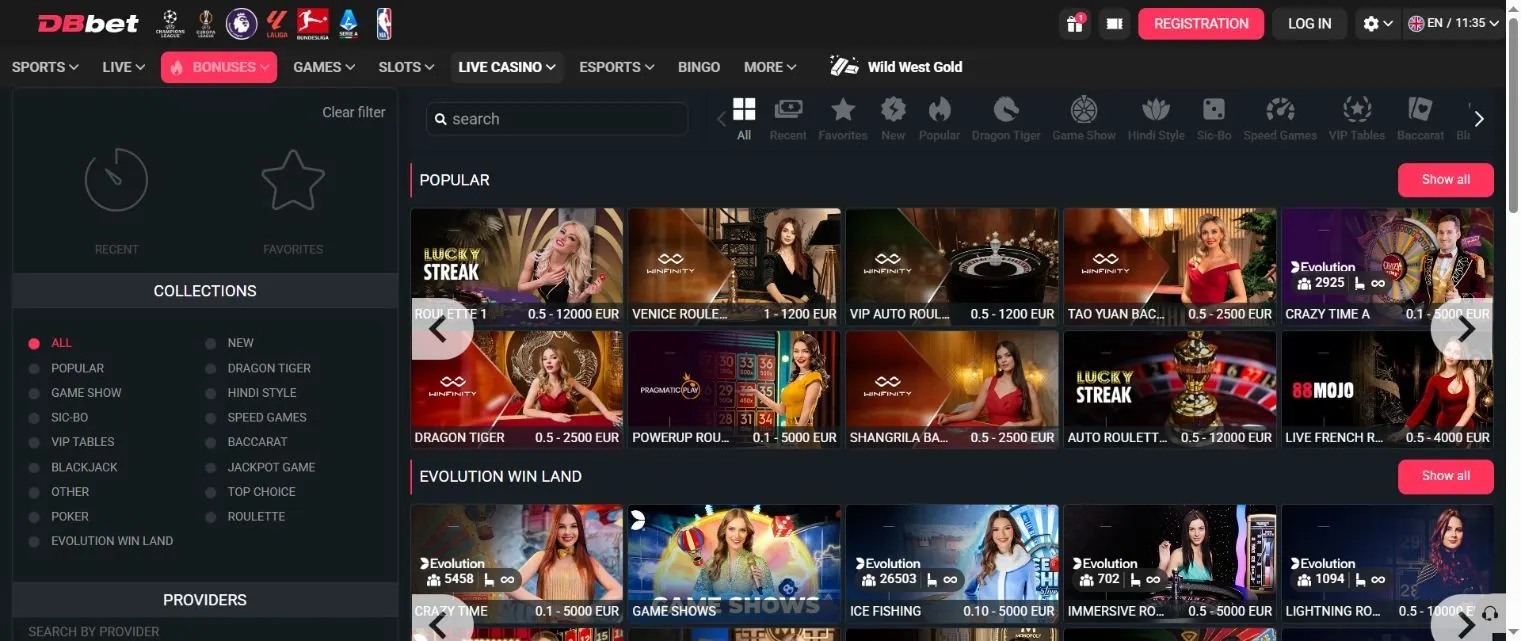Open the Serie A icon
The height and width of the screenshot is (641, 1521).
pos(349,23)
